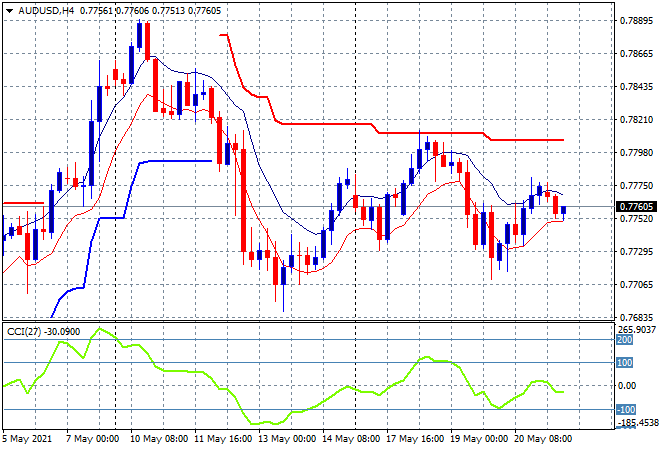660x450 pixels.
Task: Select the thick blue stepped support line
Action: point(180,160)
